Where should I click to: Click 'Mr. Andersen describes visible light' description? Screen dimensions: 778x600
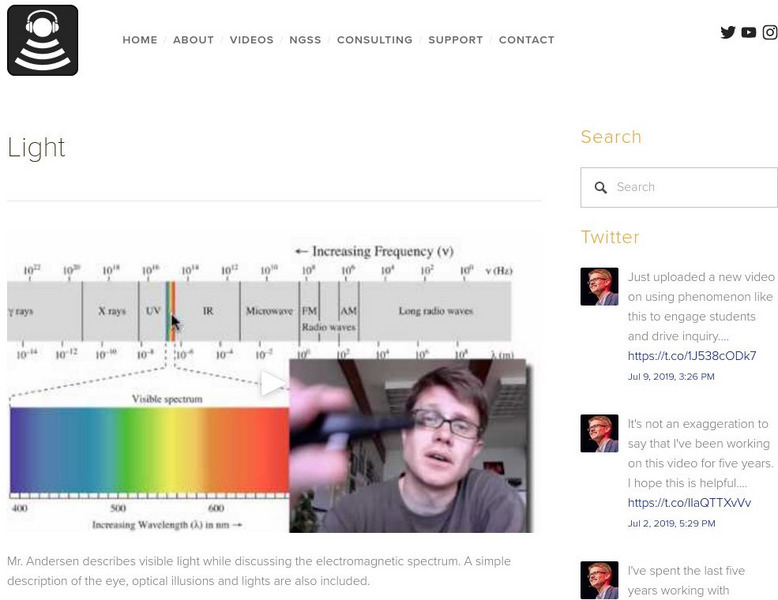click(259, 571)
